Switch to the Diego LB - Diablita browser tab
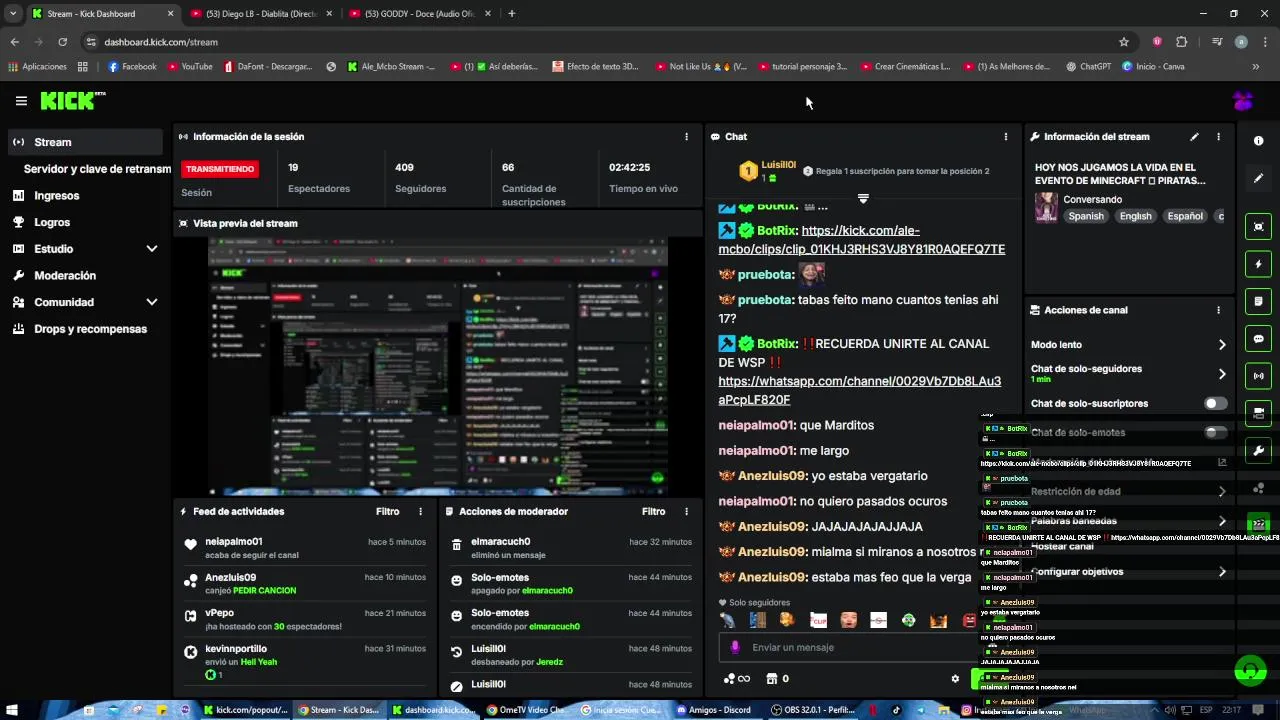The width and height of the screenshot is (1280, 720). (260, 14)
